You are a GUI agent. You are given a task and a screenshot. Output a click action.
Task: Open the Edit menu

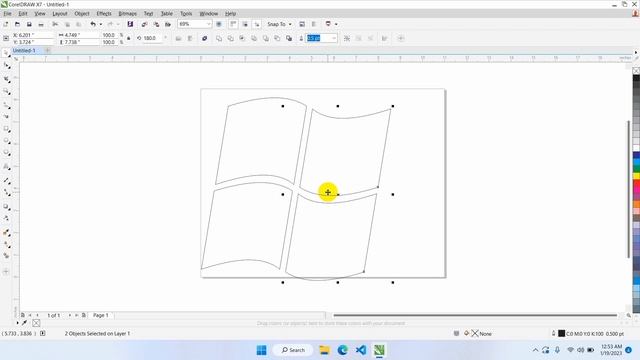23,13
